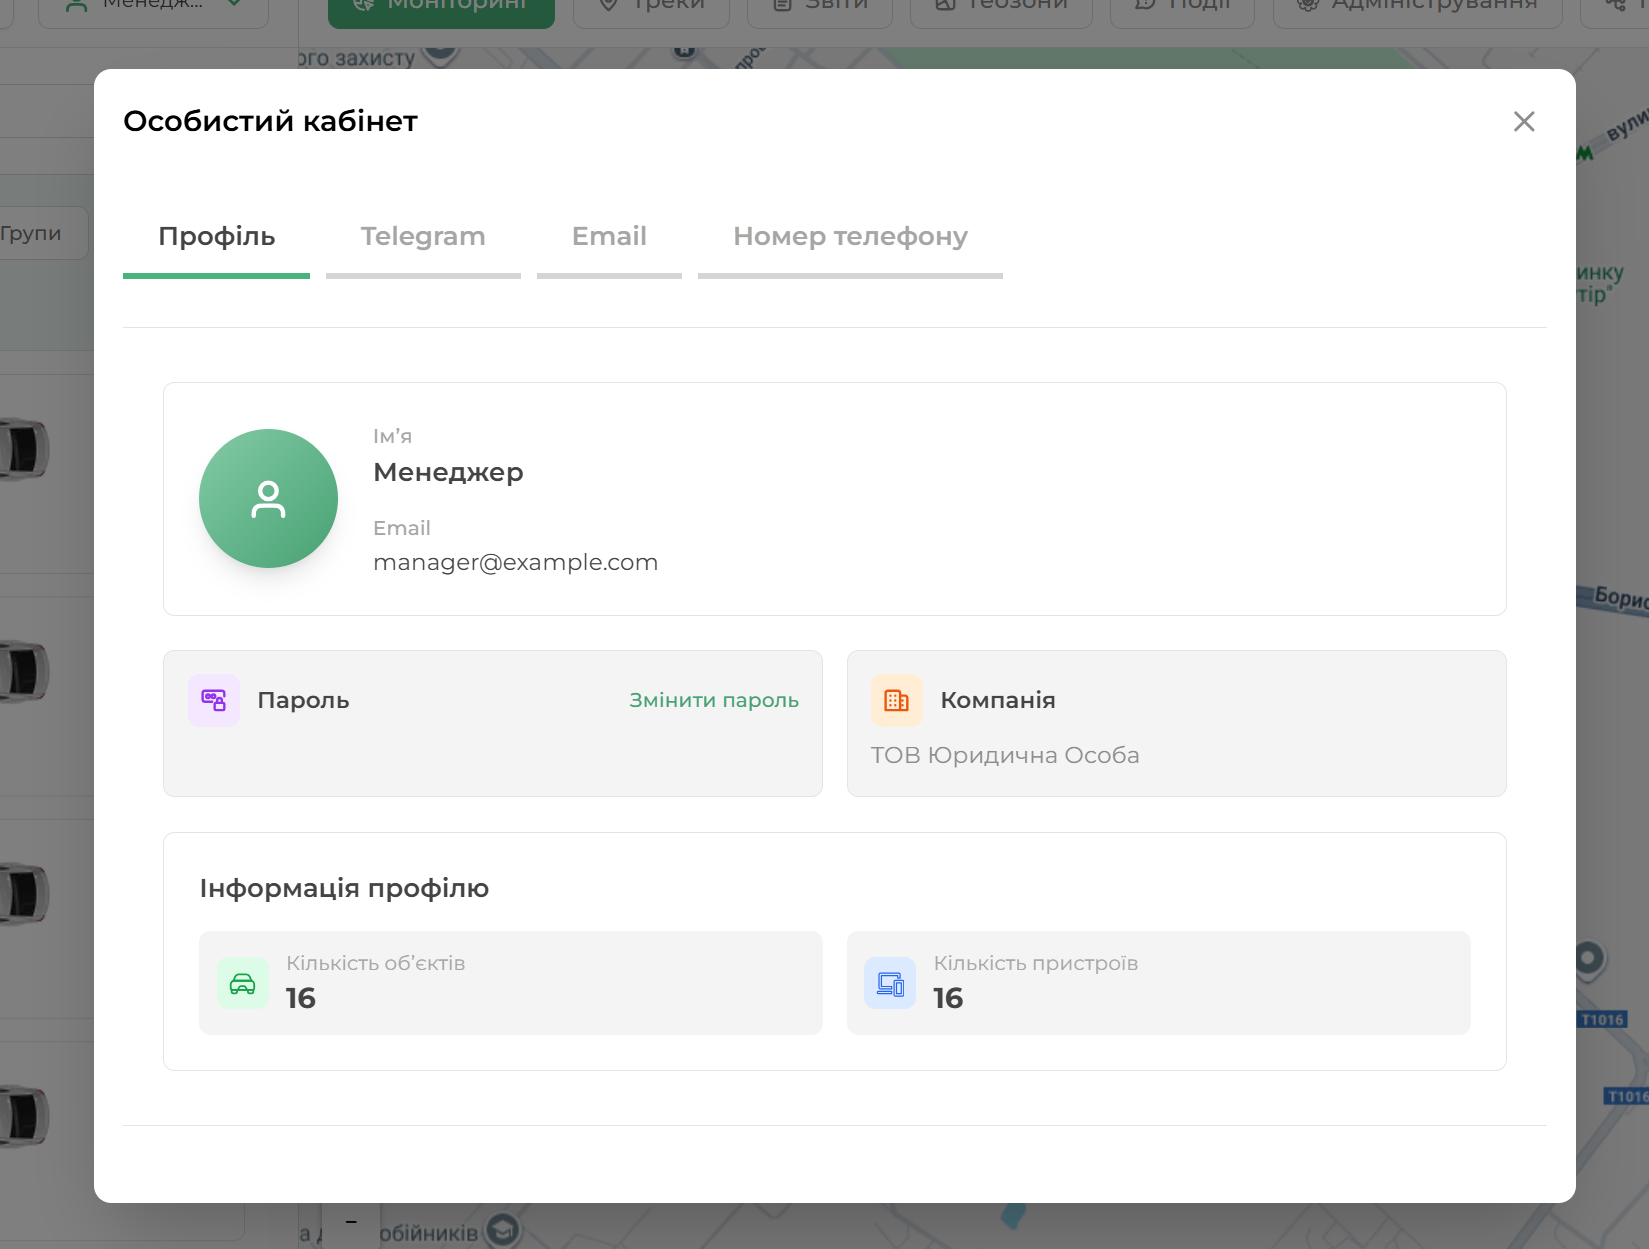Click the green car objects icon

point(243,984)
